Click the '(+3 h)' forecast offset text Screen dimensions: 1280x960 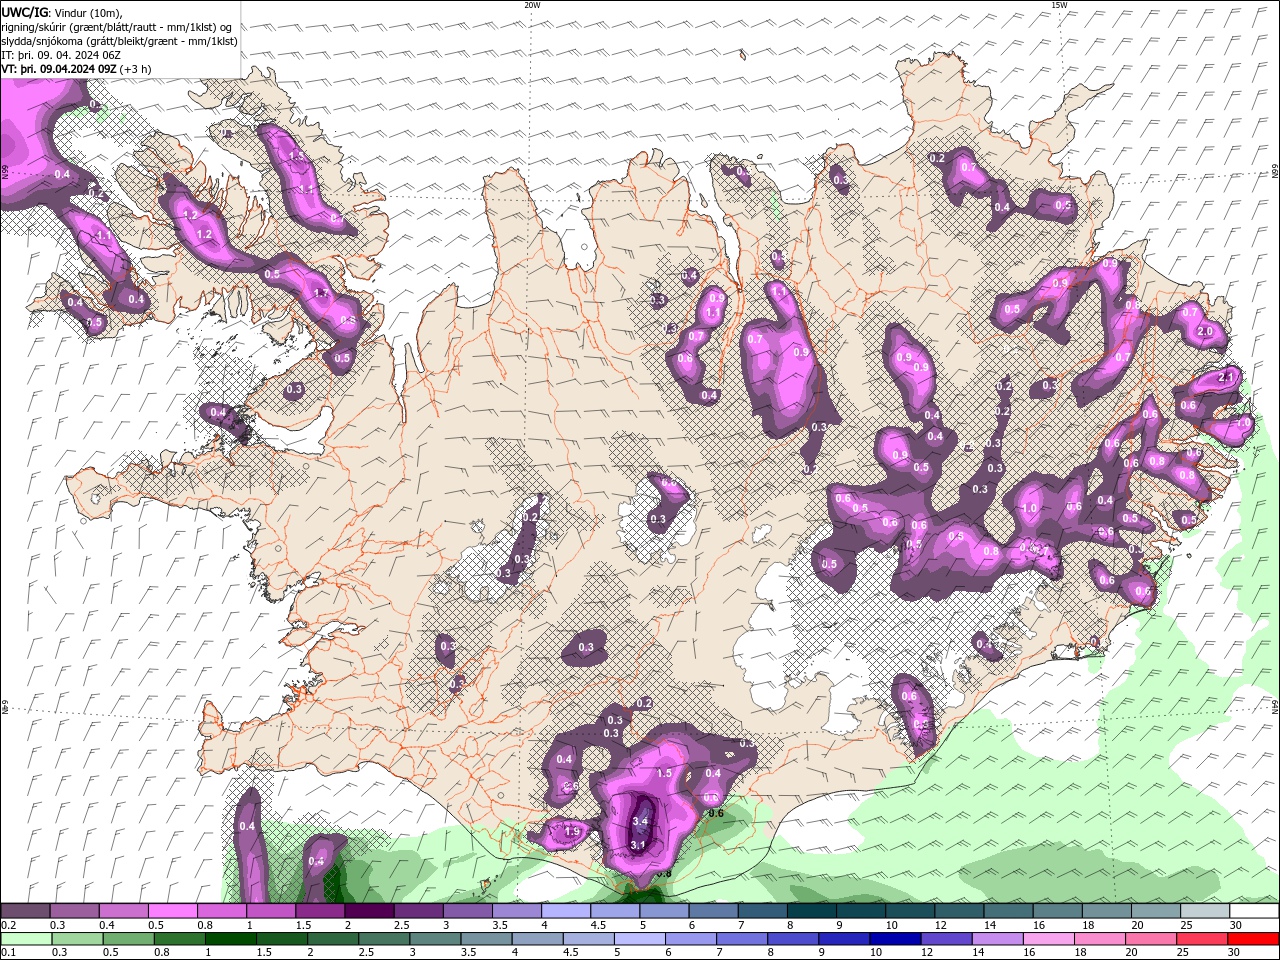(x=136, y=69)
